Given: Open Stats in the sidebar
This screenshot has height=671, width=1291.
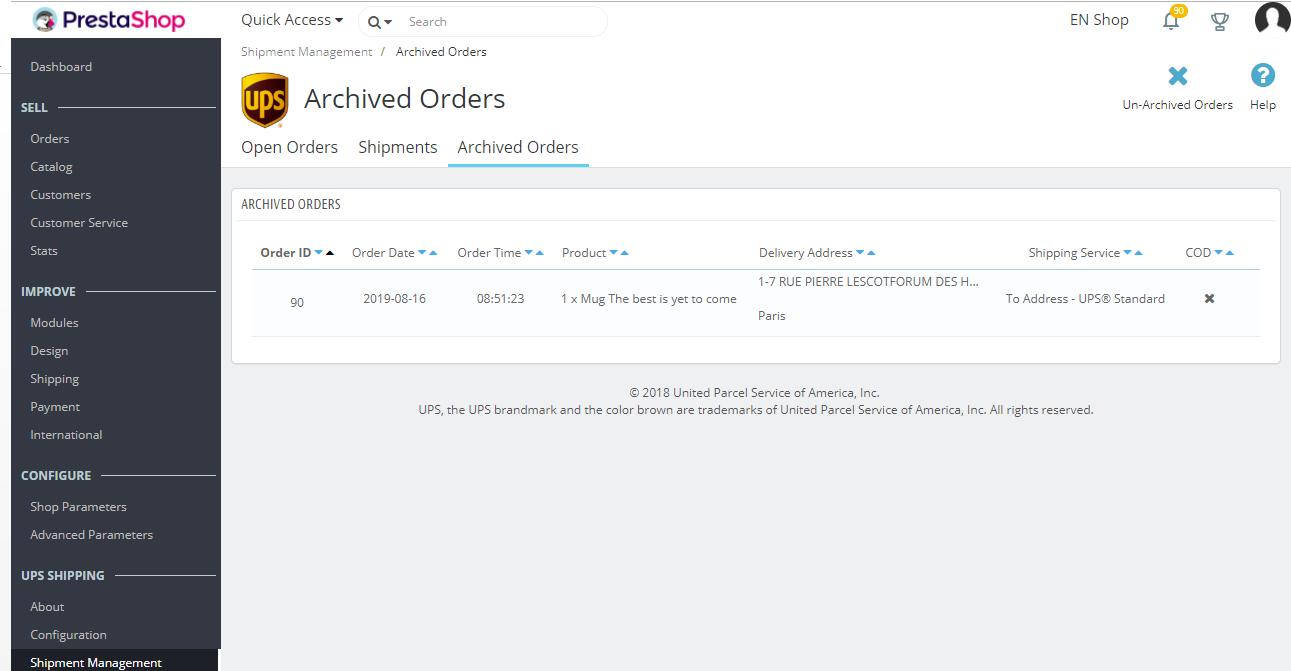Looking at the screenshot, I should (44, 251).
